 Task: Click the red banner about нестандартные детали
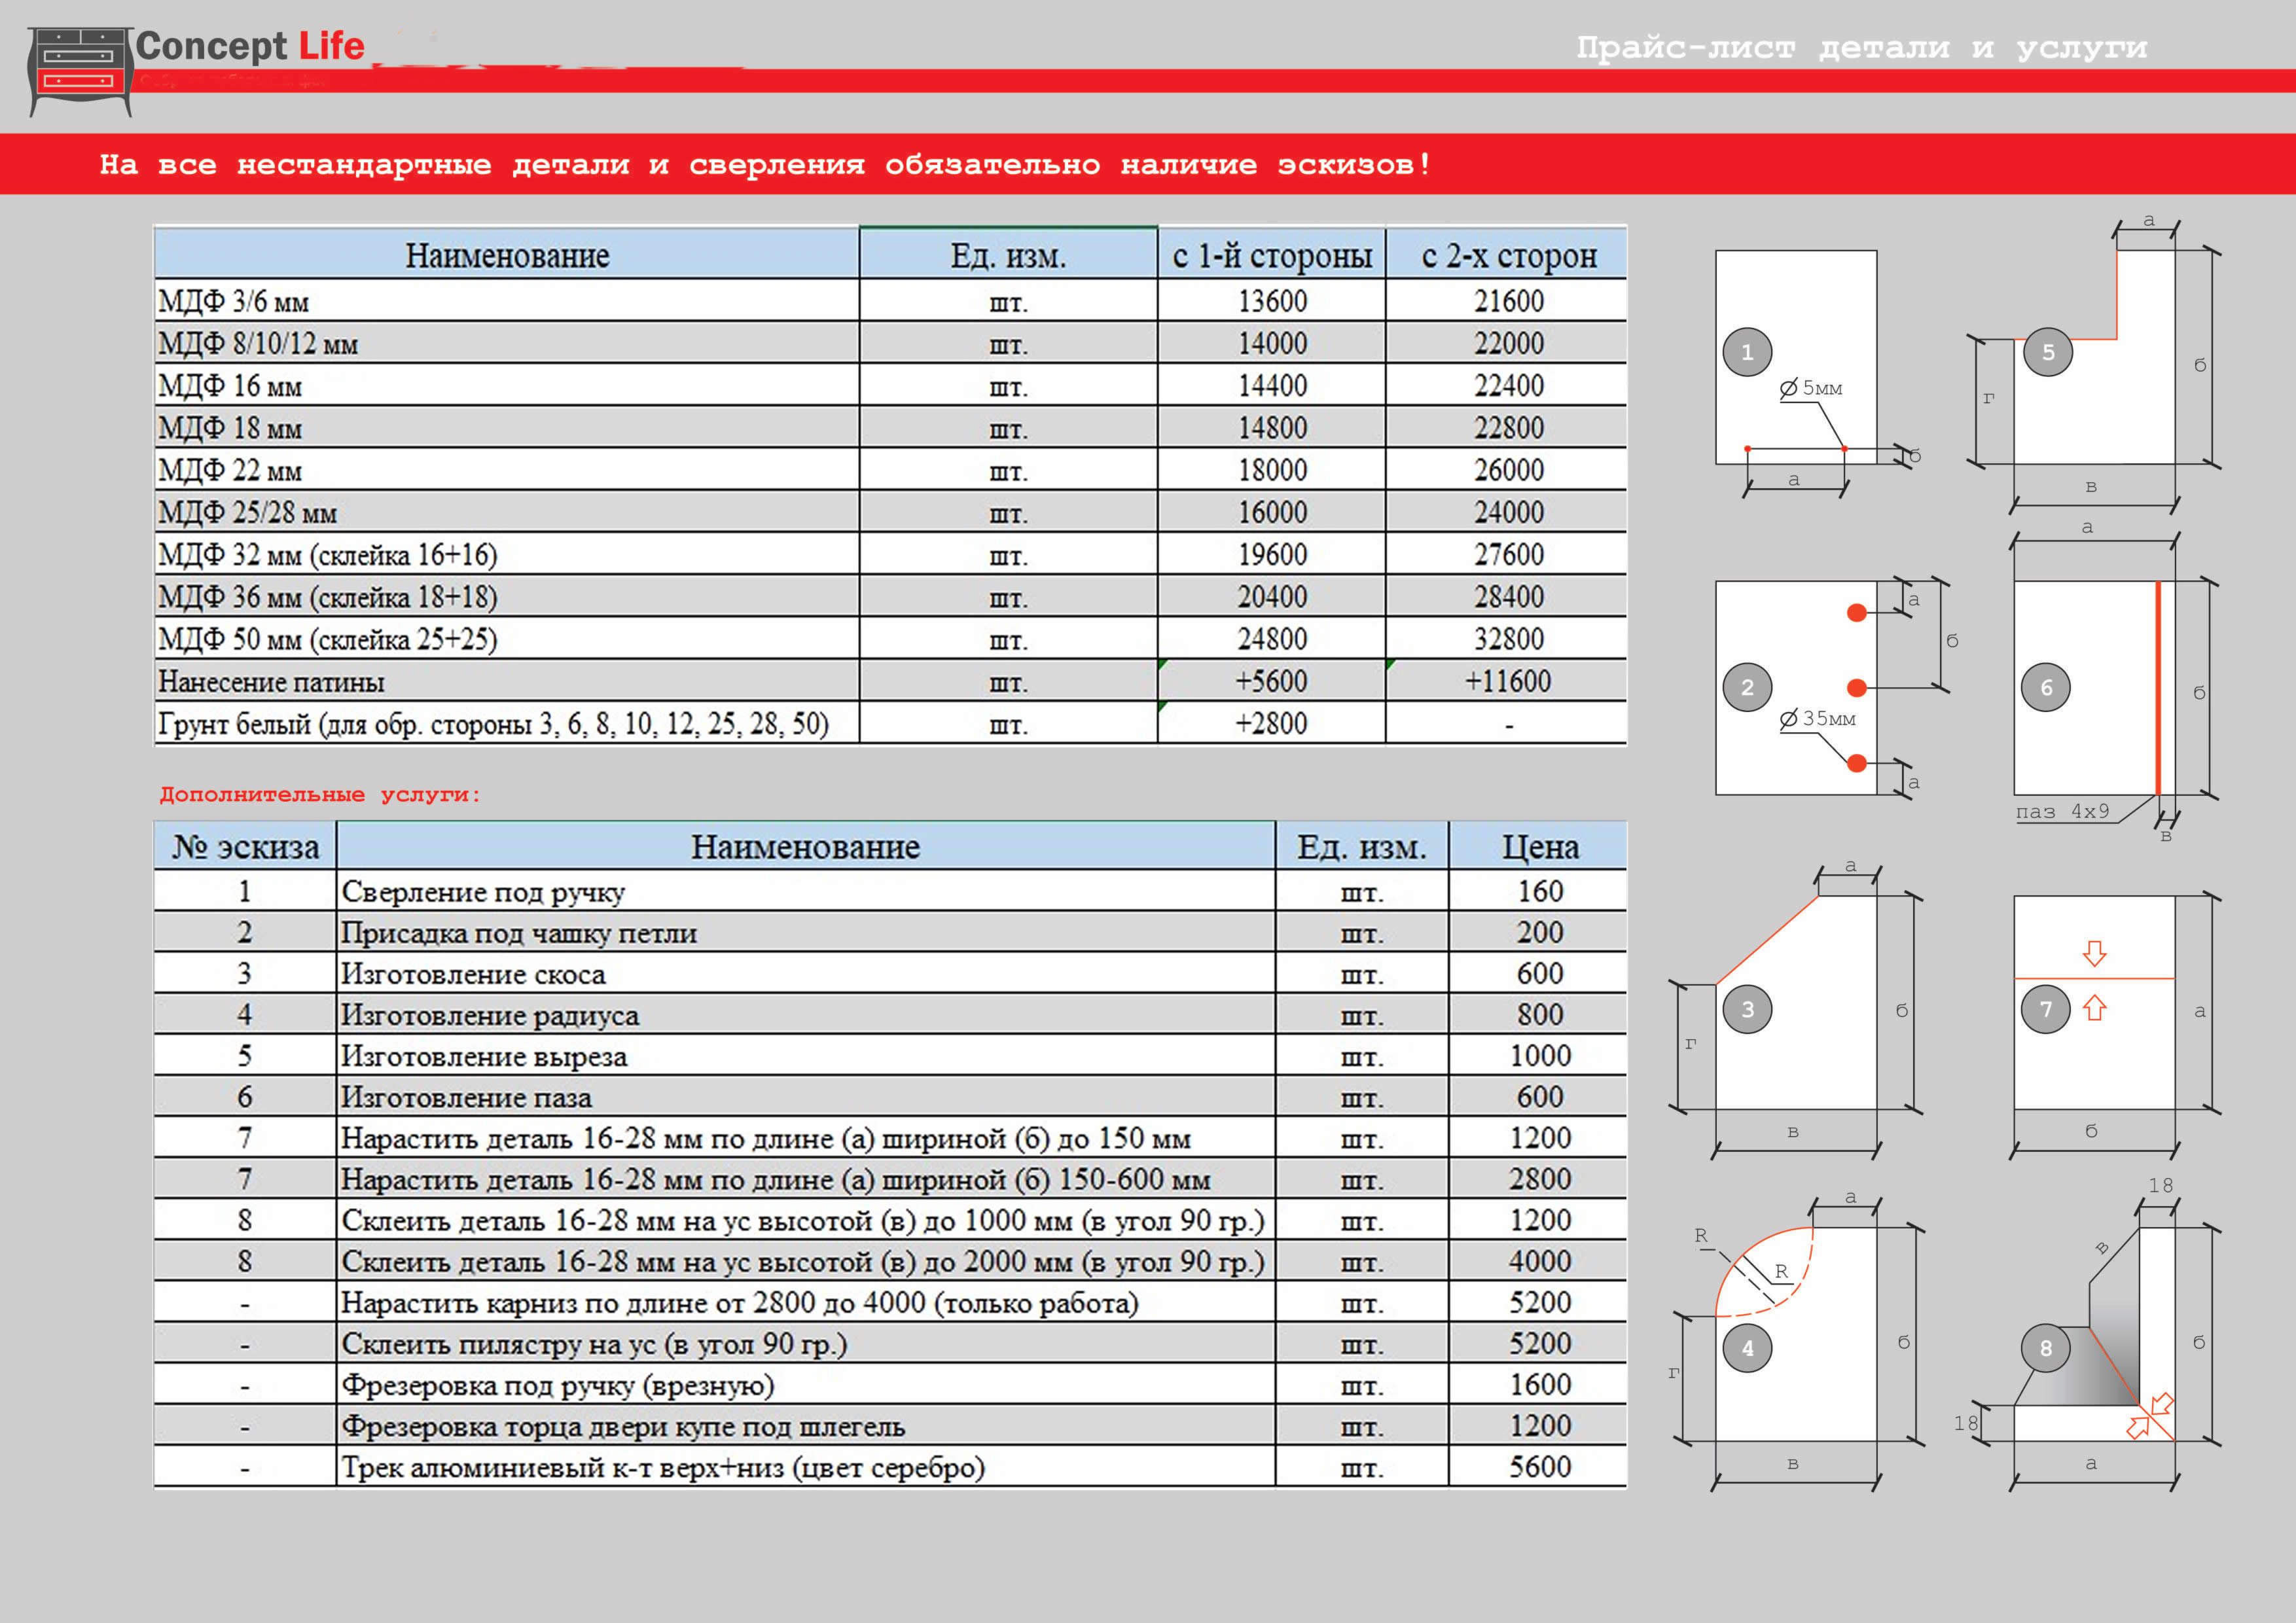pos(765,164)
